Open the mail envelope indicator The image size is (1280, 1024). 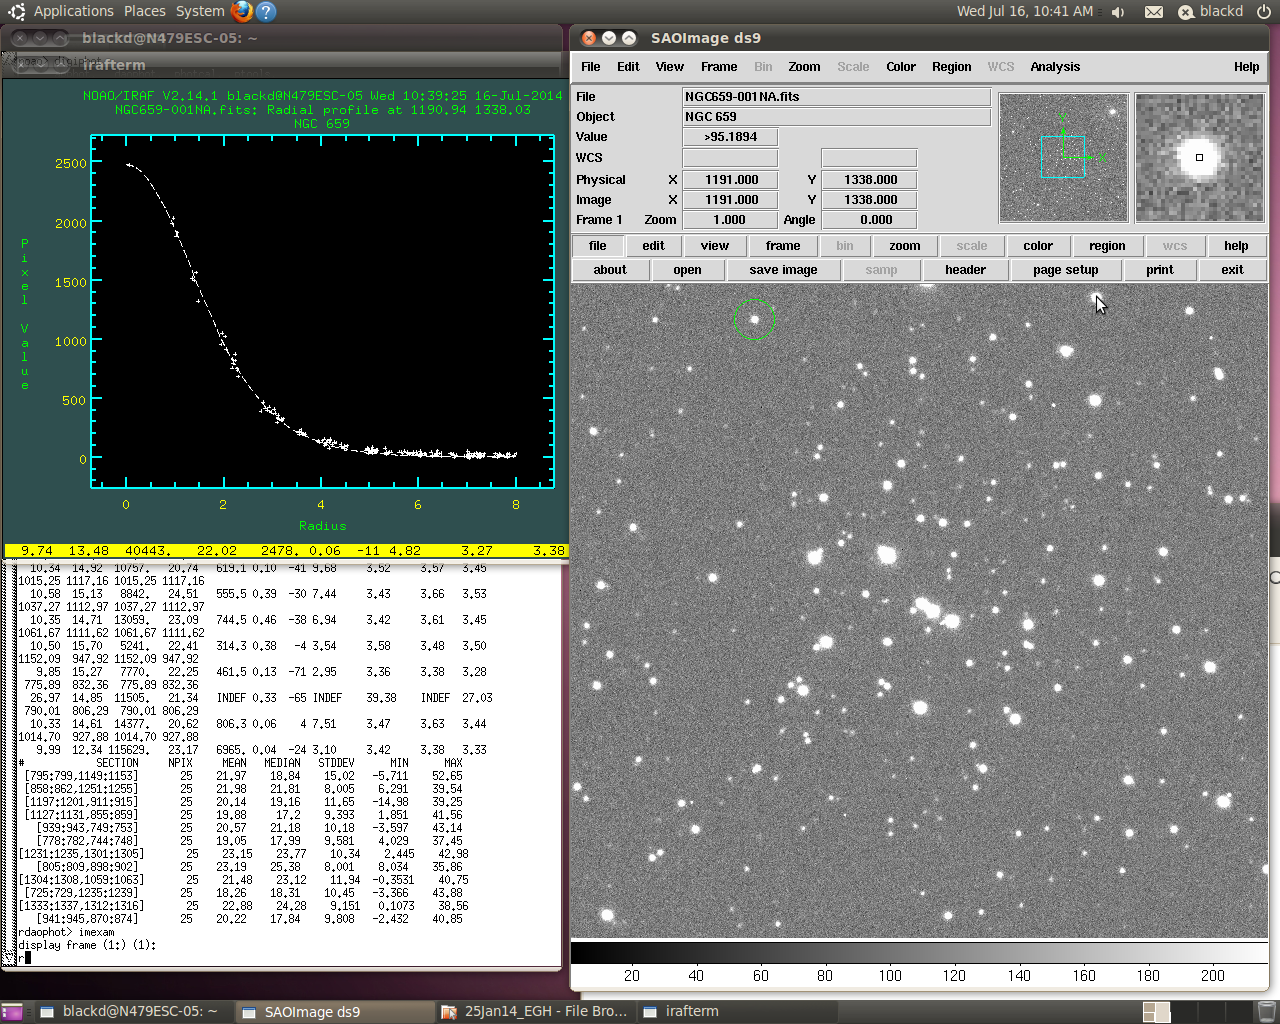click(1154, 12)
